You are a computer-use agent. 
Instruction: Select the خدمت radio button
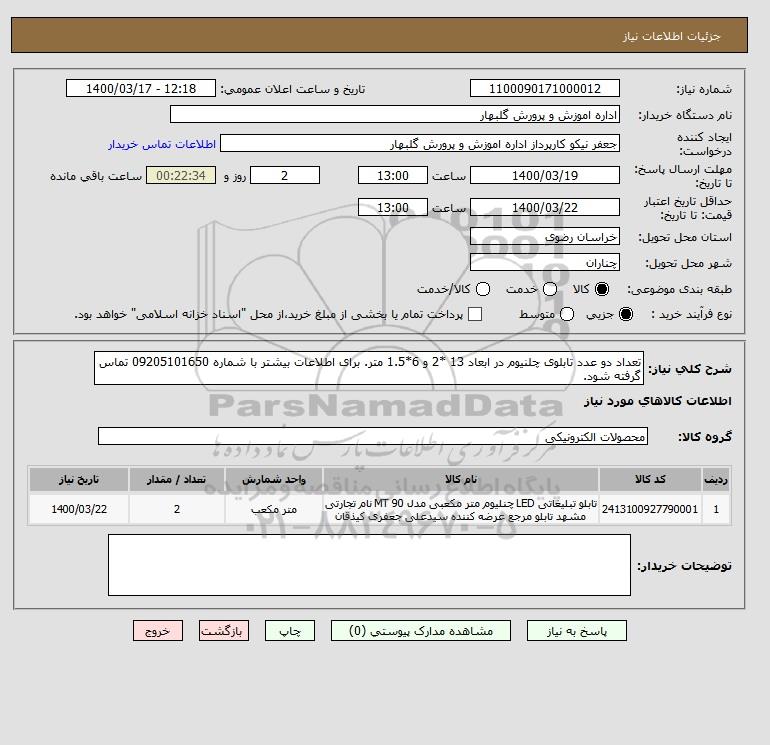[550, 289]
